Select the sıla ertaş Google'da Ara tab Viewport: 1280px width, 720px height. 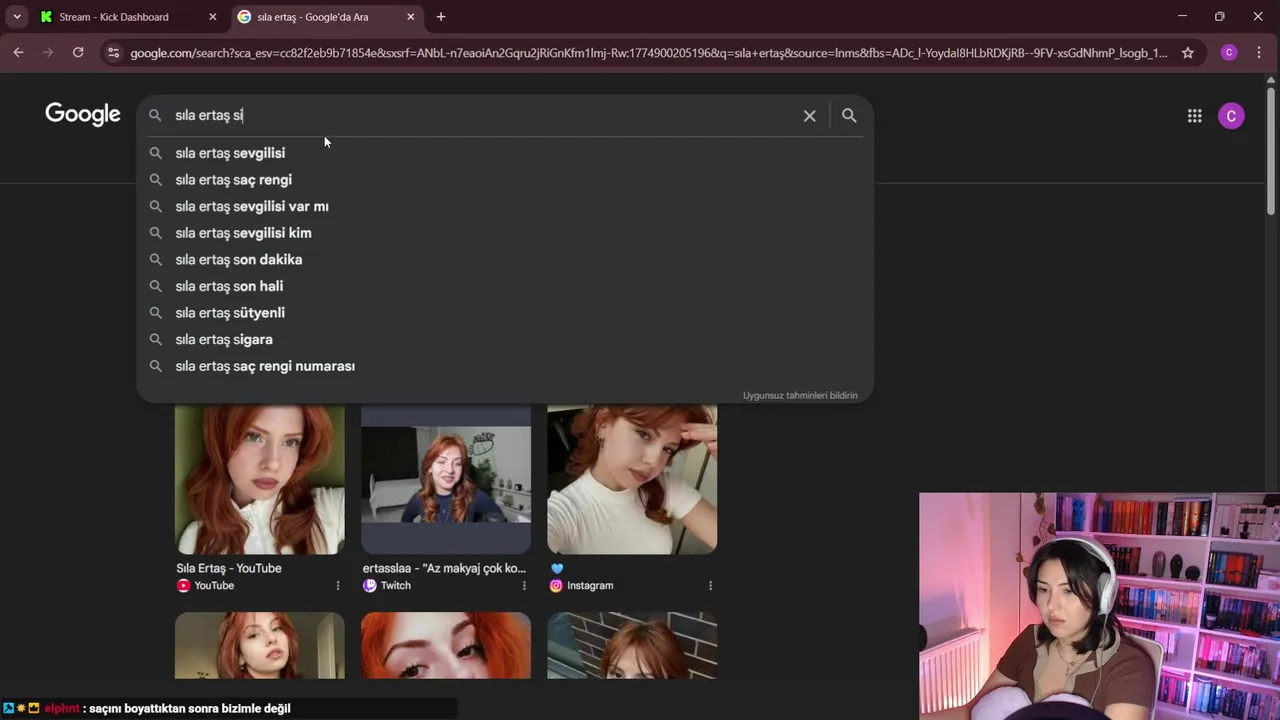pos(326,17)
